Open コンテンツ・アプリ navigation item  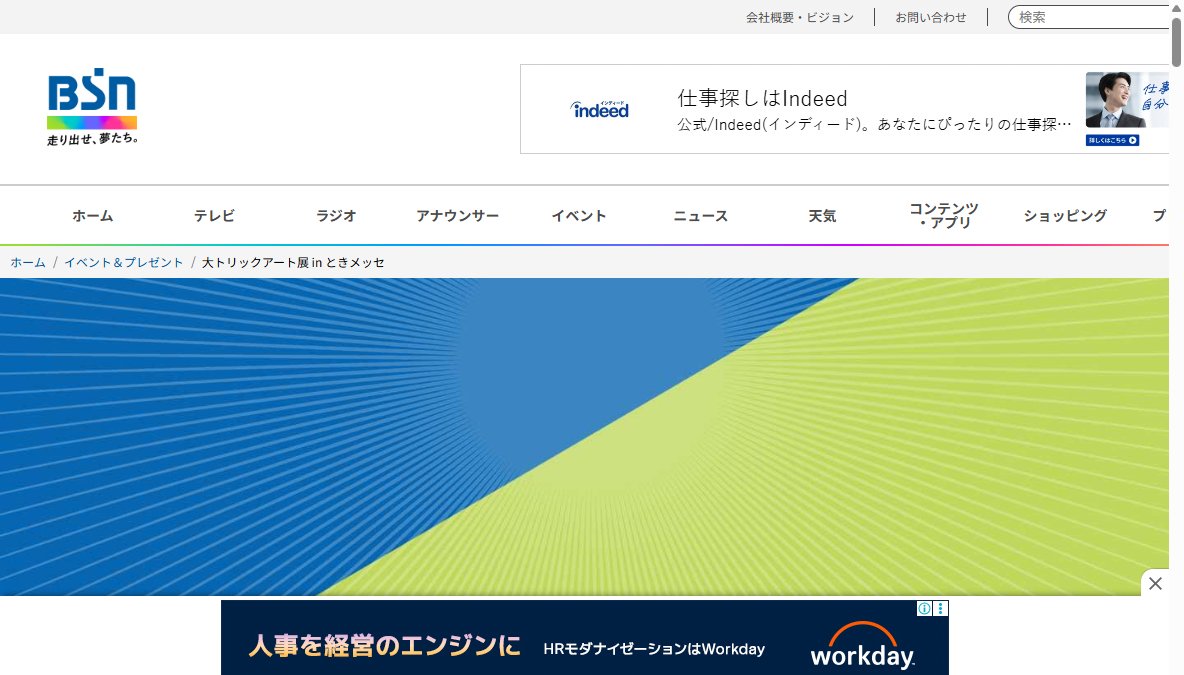[944, 215]
